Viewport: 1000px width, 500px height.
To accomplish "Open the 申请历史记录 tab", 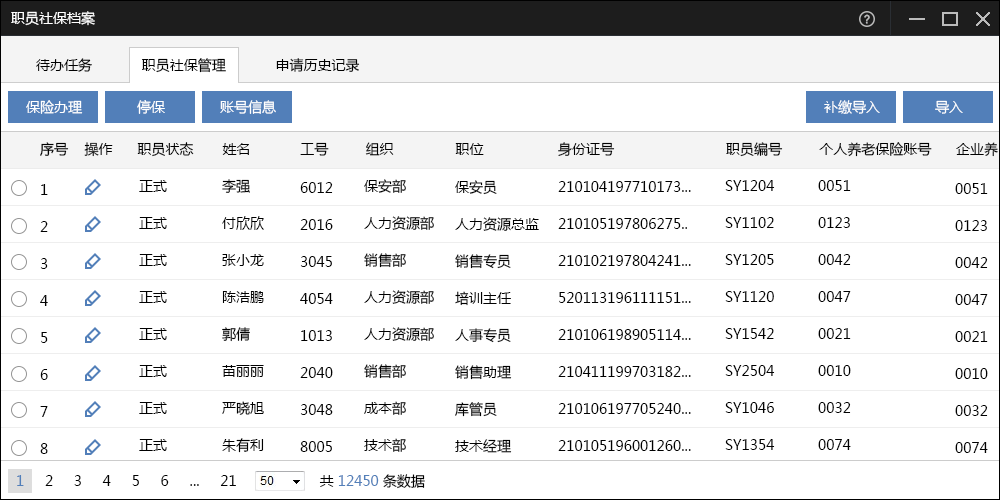I will (317, 66).
